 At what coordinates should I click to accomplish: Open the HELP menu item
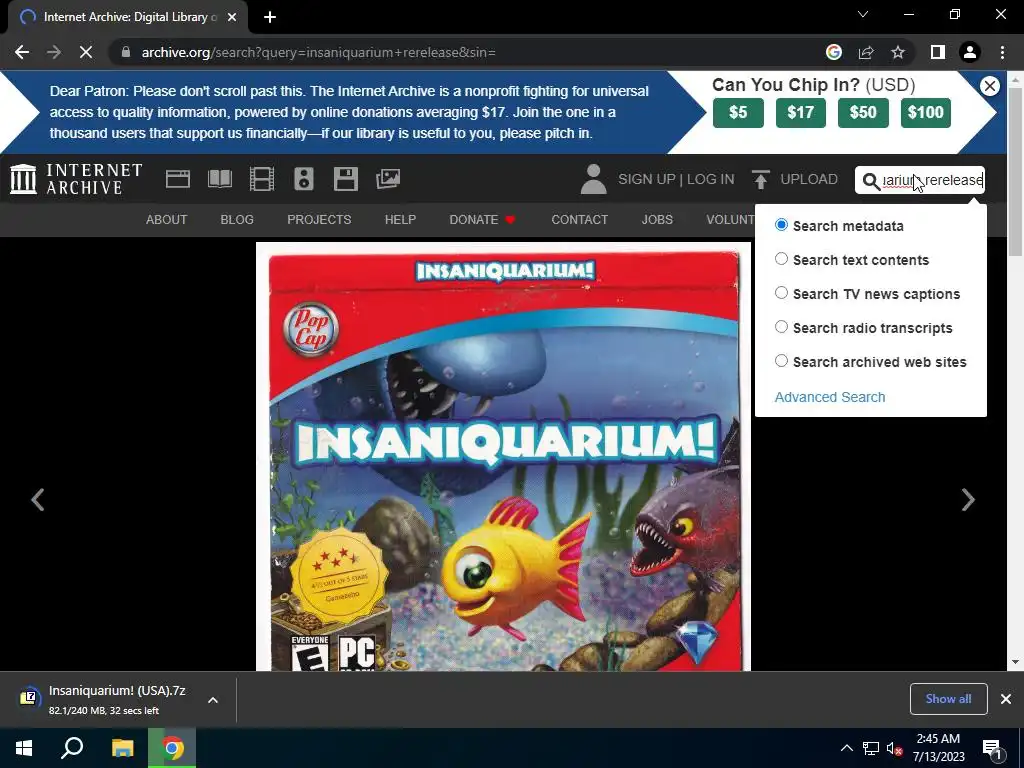[x=400, y=219]
